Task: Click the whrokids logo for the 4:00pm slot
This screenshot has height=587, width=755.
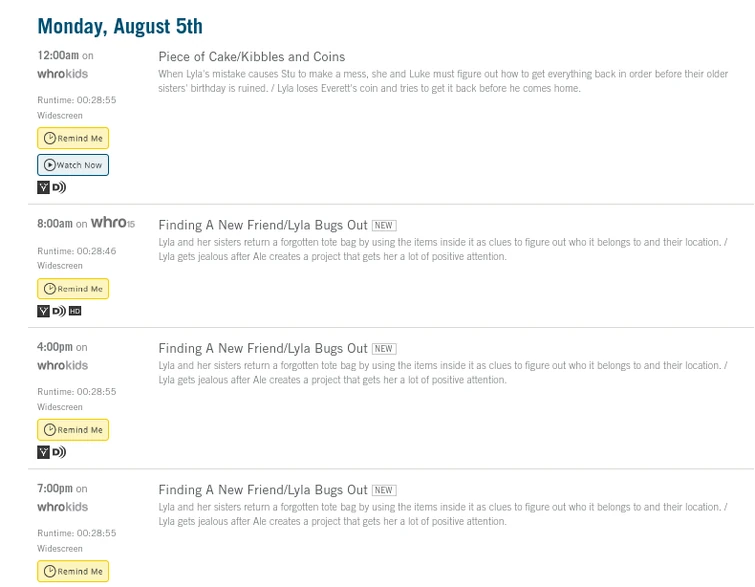Action: tap(63, 365)
